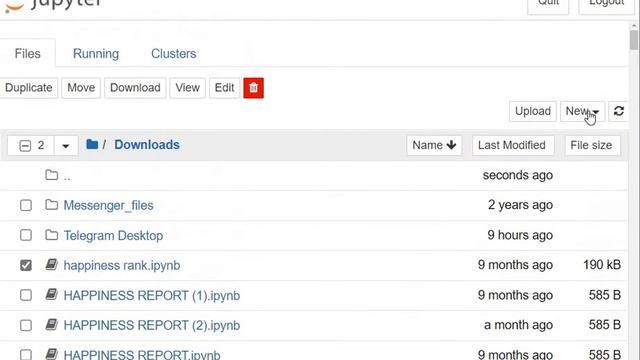Click the '9 hours ago' modified text

pyautogui.click(x=520, y=235)
